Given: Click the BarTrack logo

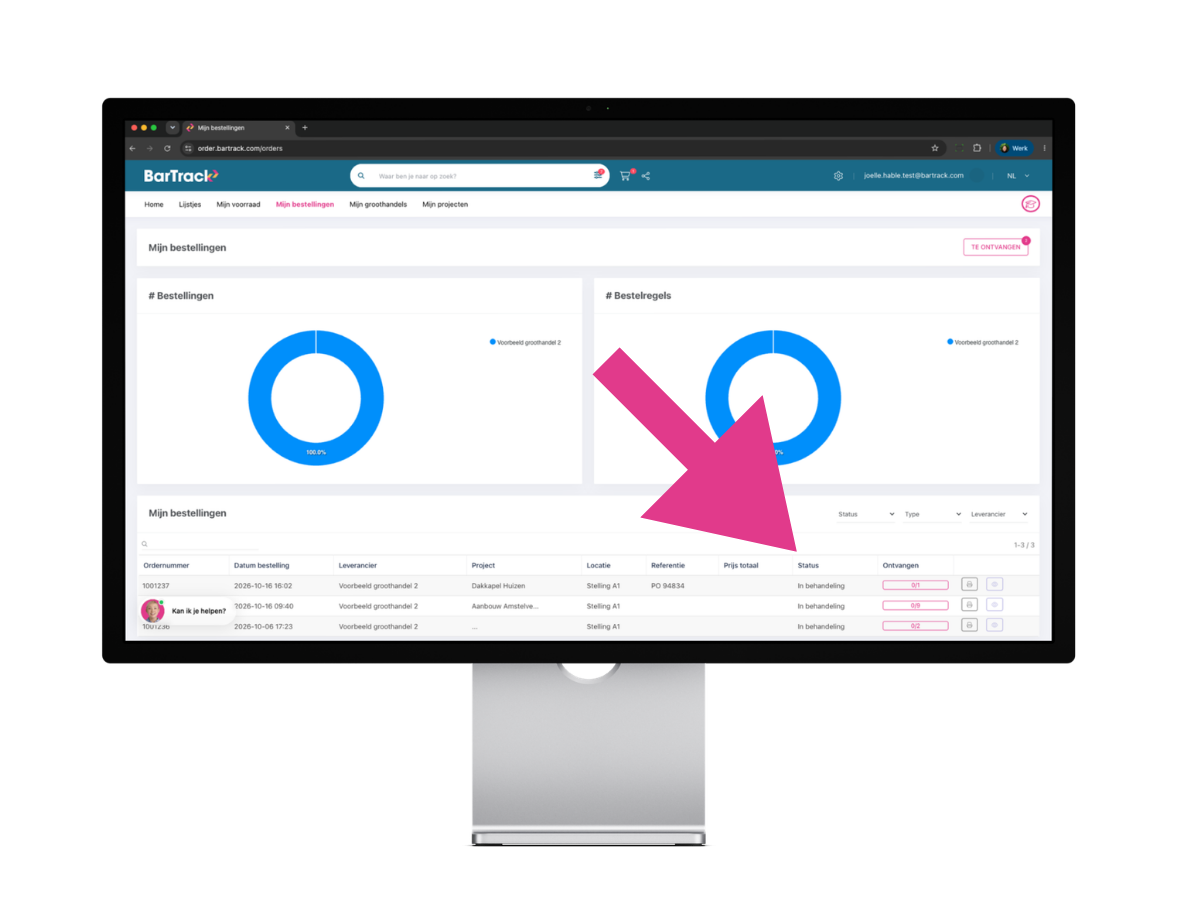Looking at the screenshot, I should click(x=181, y=176).
